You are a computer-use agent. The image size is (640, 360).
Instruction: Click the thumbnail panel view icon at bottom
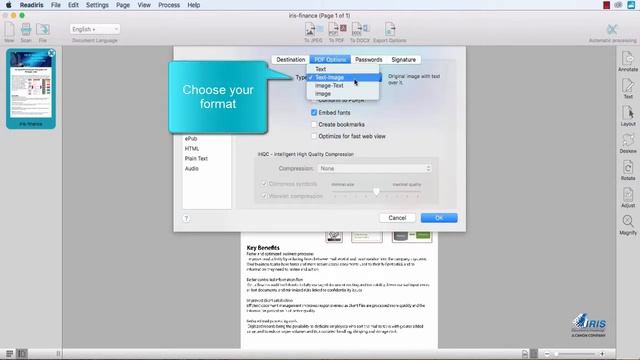tap(22, 353)
